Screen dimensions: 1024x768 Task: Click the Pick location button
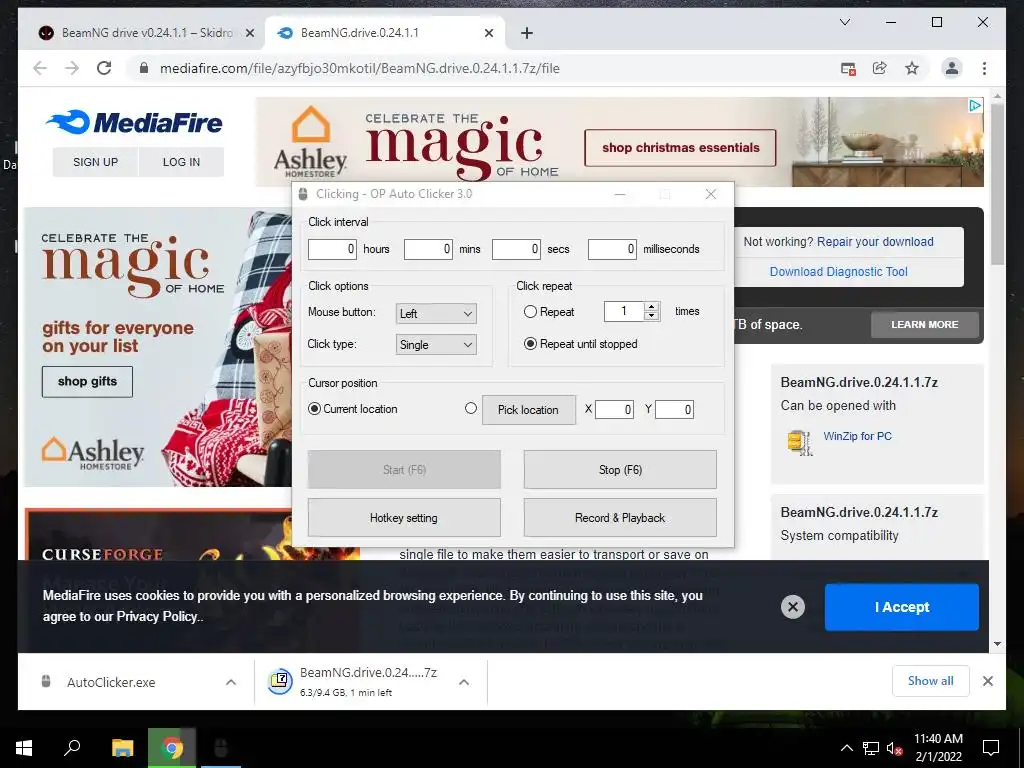click(528, 409)
